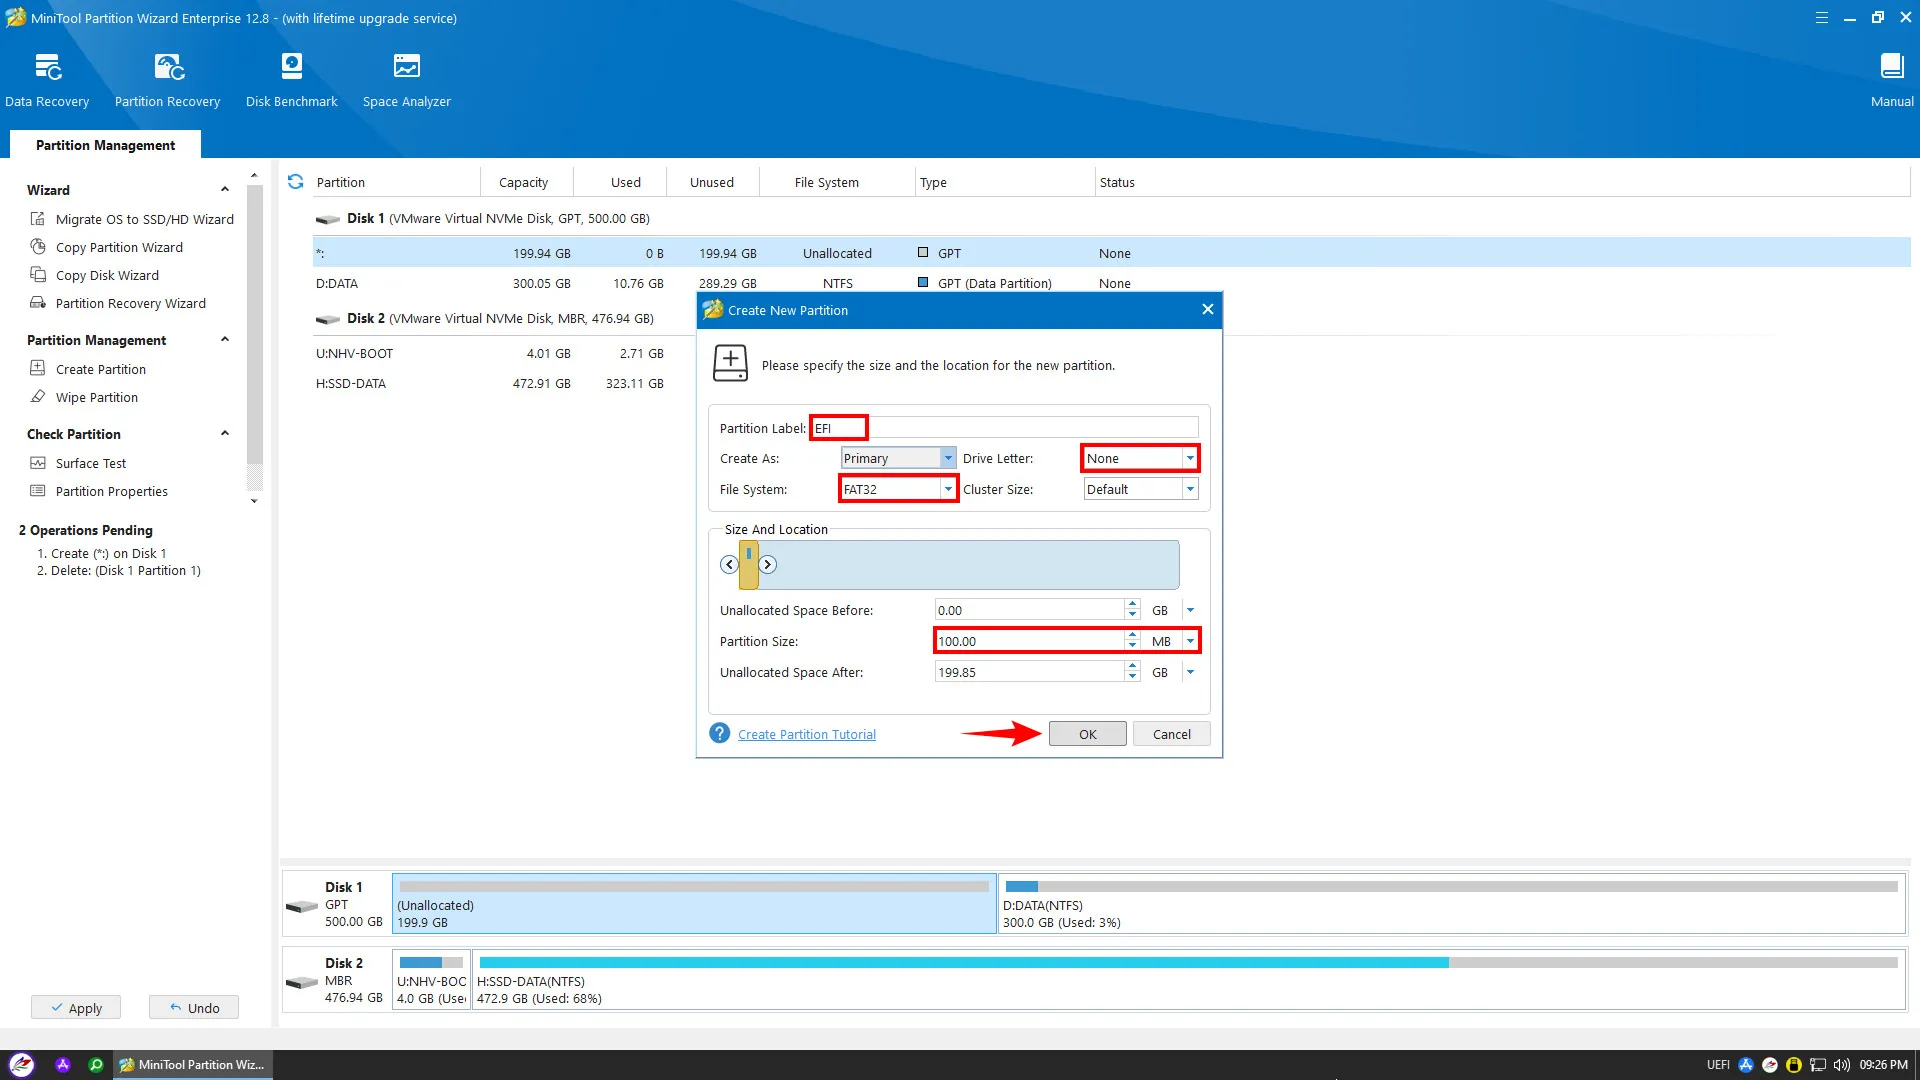Screen dimensions: 1920x1080
Task: Open Space Analyzer
Action: (406, 79)
